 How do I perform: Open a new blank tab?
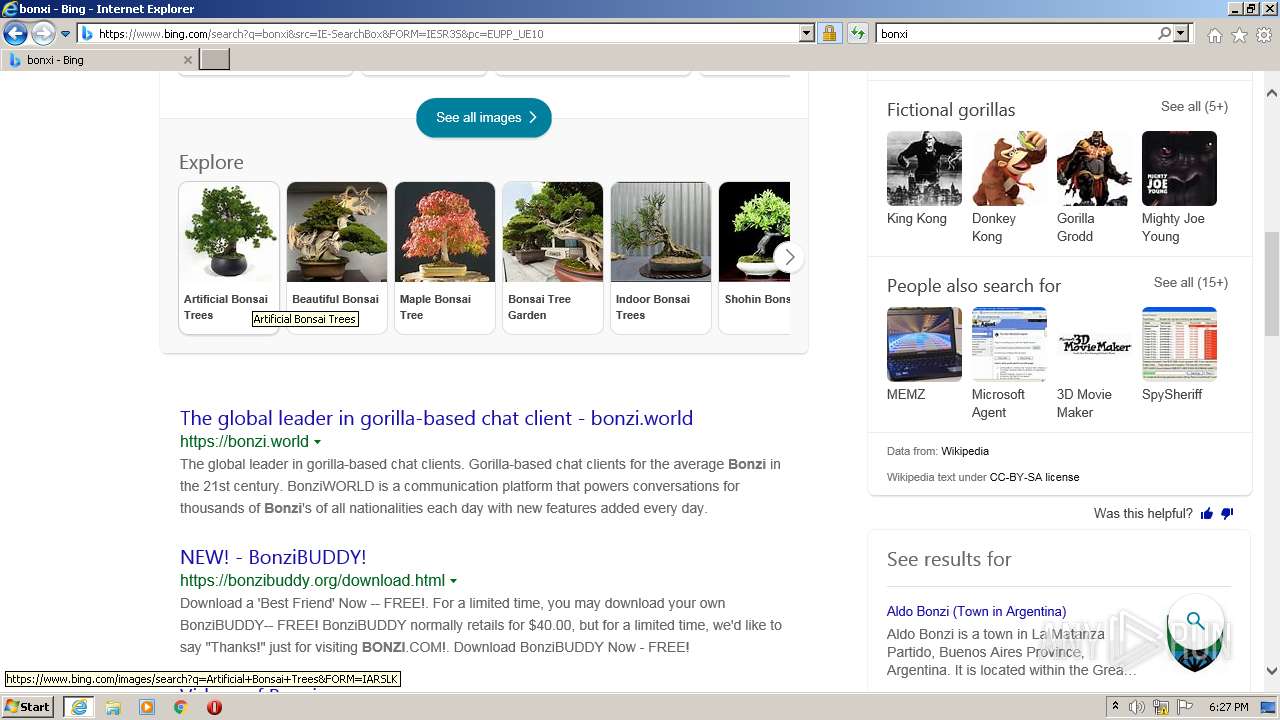tap(215, 60)
